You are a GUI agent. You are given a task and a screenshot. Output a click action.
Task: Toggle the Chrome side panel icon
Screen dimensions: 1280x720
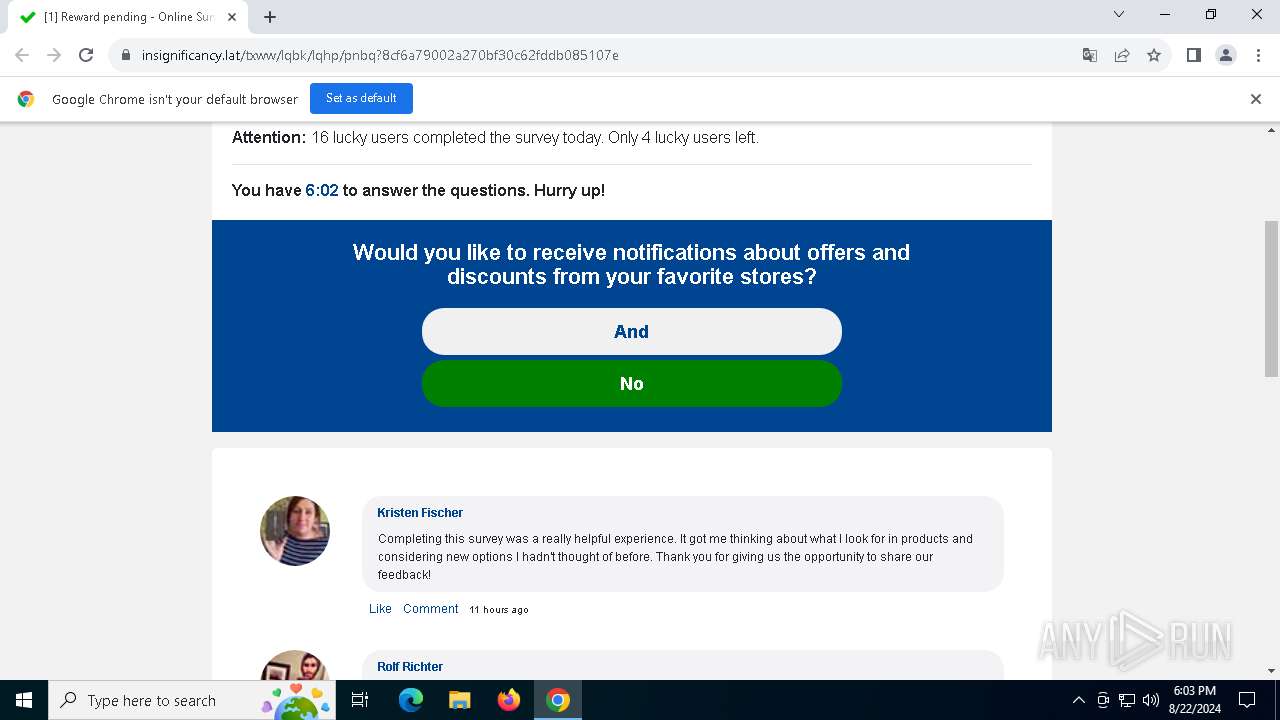pyautogui.click(x=1193, y=55)
